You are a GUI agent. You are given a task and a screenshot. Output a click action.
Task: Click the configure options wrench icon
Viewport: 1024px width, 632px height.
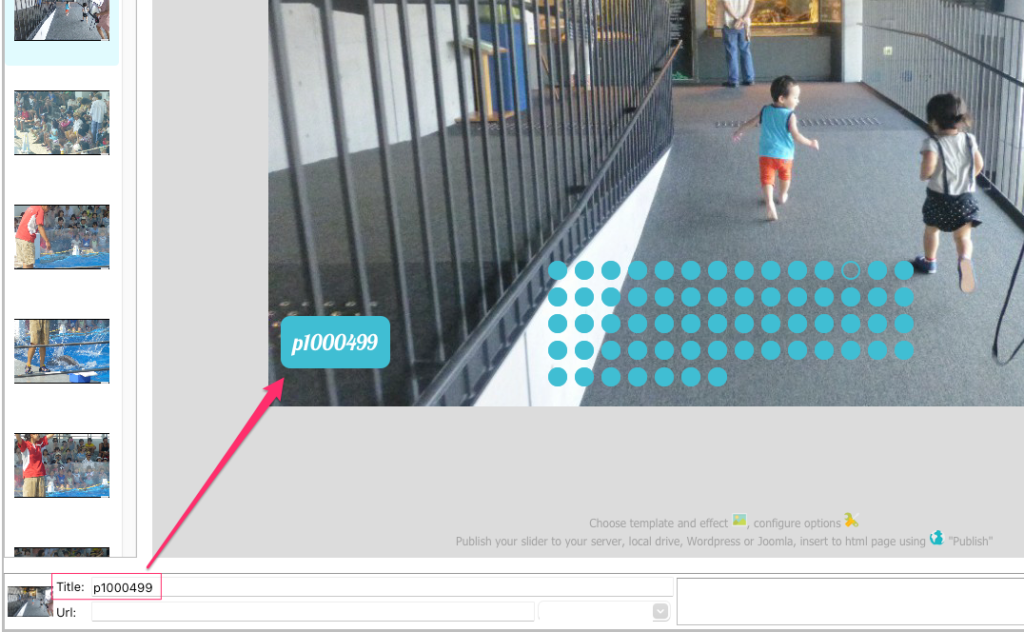point(851,520)
